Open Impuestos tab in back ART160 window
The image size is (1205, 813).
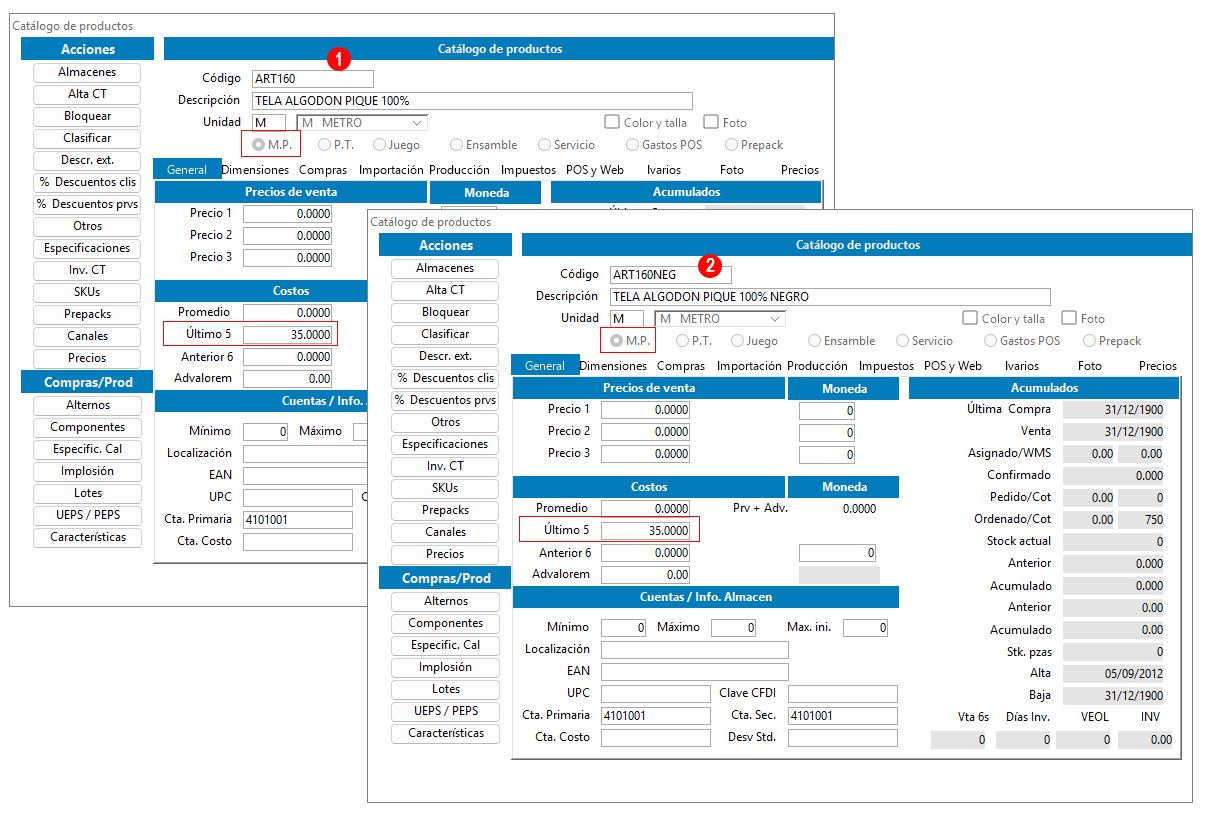point(528,170)
